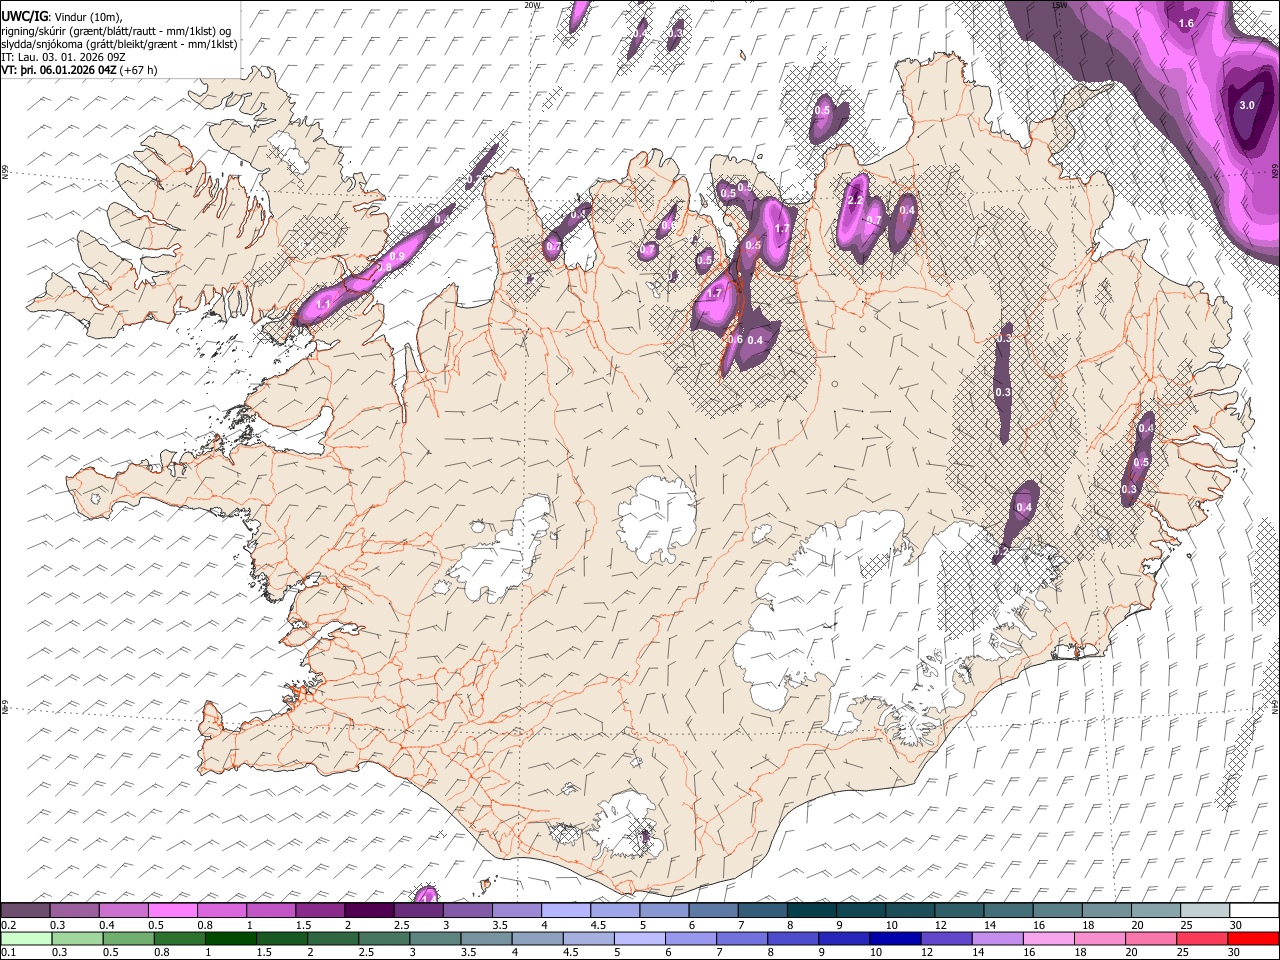Viewport: 1280px width, 960px height.
Task: Select the light lavender 4 swatch, upper row
Action: pyautogui.click(x=565, y=911)
